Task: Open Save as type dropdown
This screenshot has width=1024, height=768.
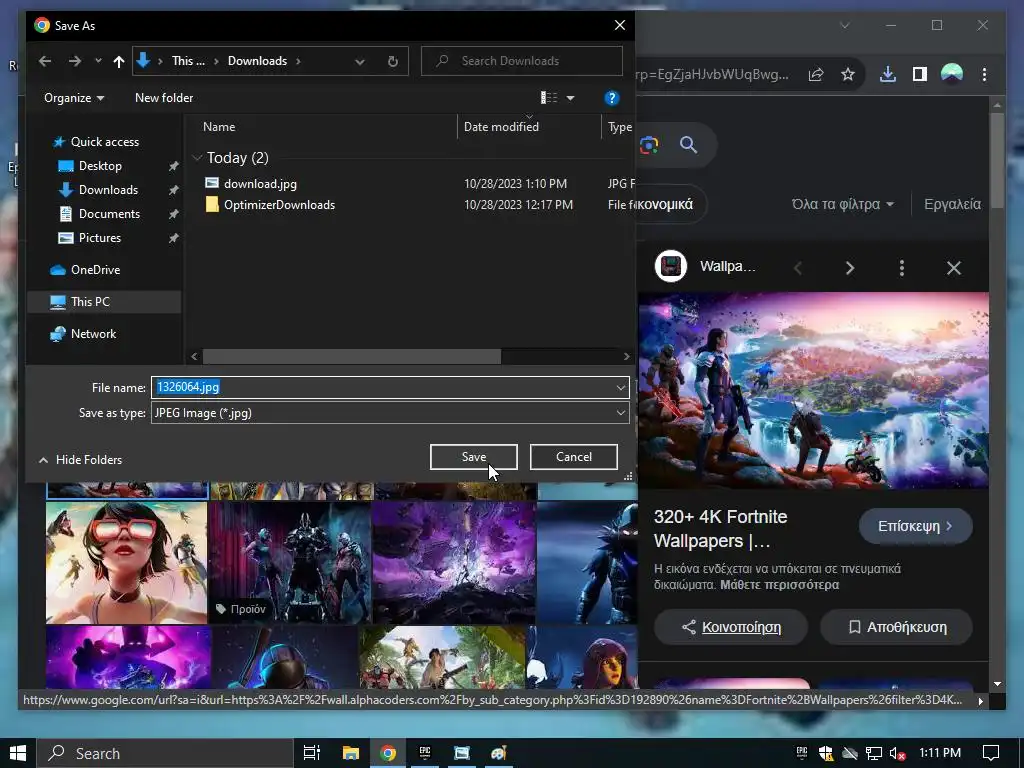Action: coord(390,413)
